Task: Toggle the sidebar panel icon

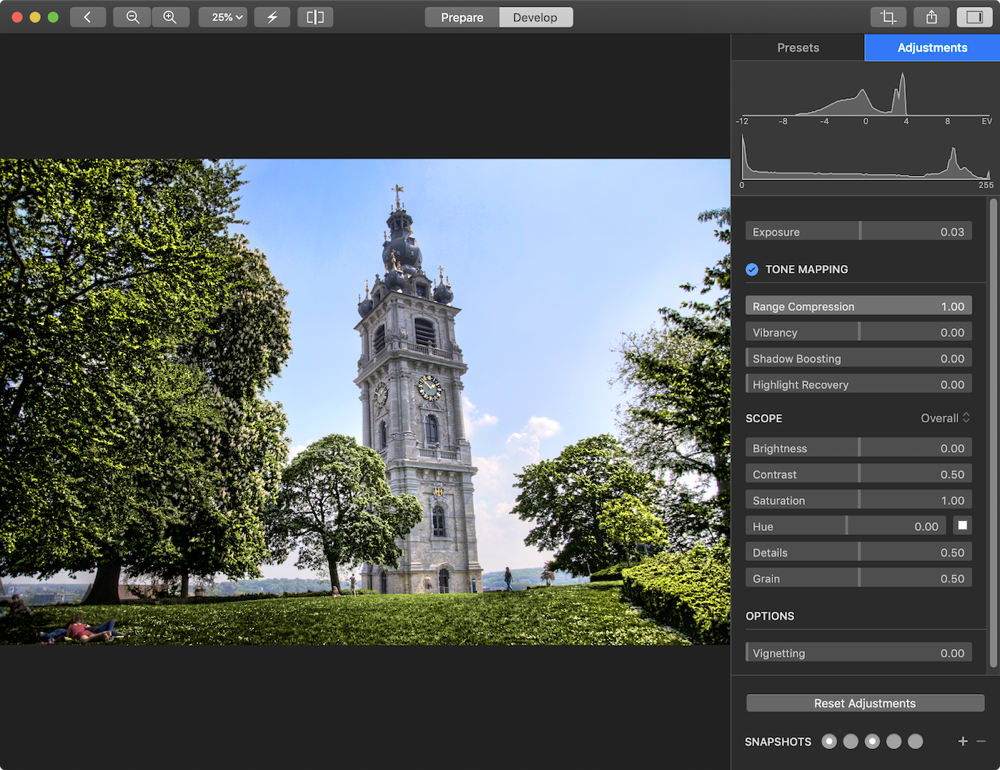Action: pyautogui.click(x=973, y=17)
